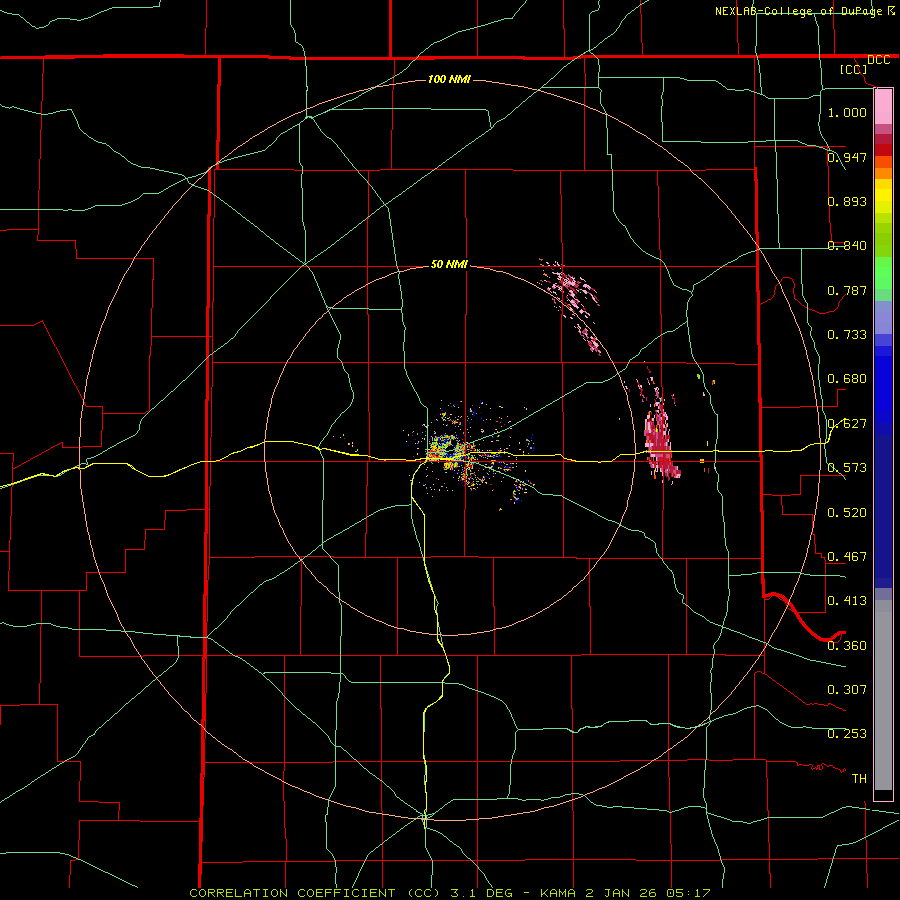This screenshot has height=900, width=900.
Task: Click the [CC] legend header
Action: click(854, 69)
